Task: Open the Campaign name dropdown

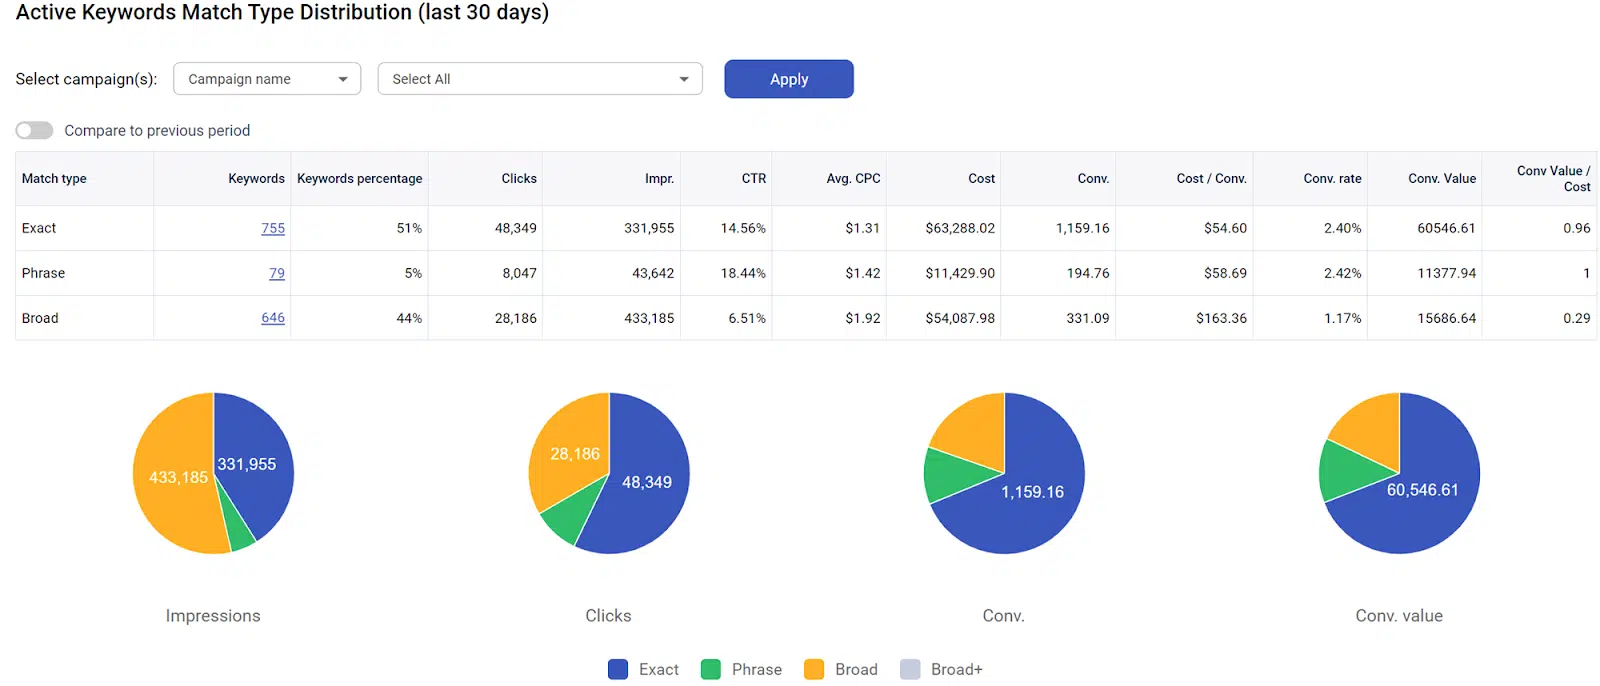Action: (x=267, y=79)
